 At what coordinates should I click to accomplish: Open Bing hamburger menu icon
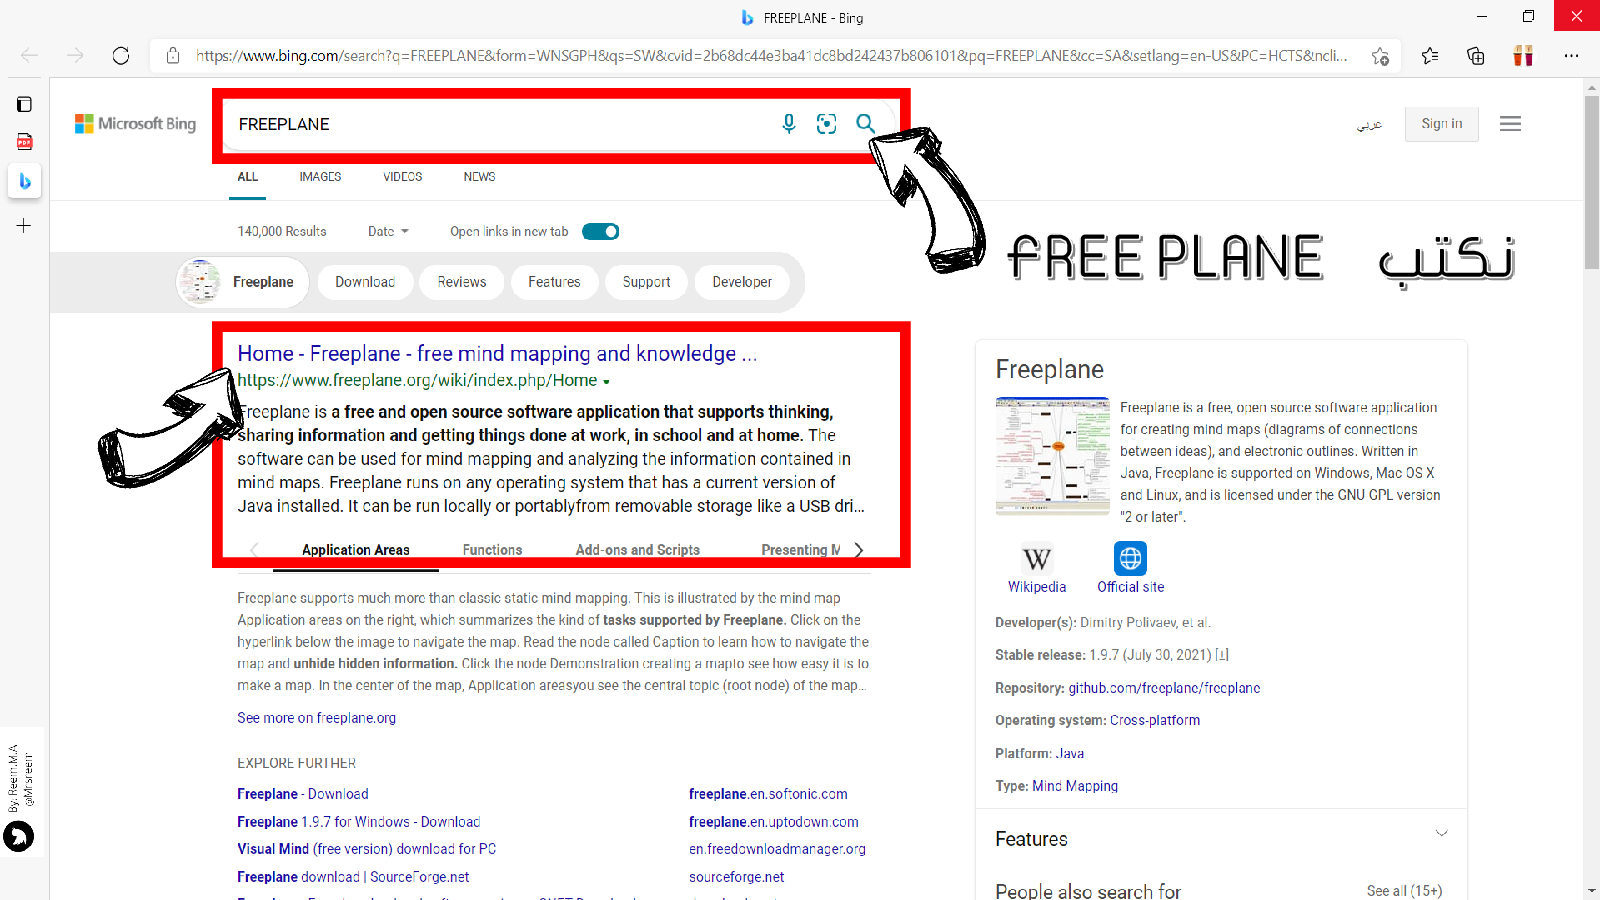pos(1510,124)
